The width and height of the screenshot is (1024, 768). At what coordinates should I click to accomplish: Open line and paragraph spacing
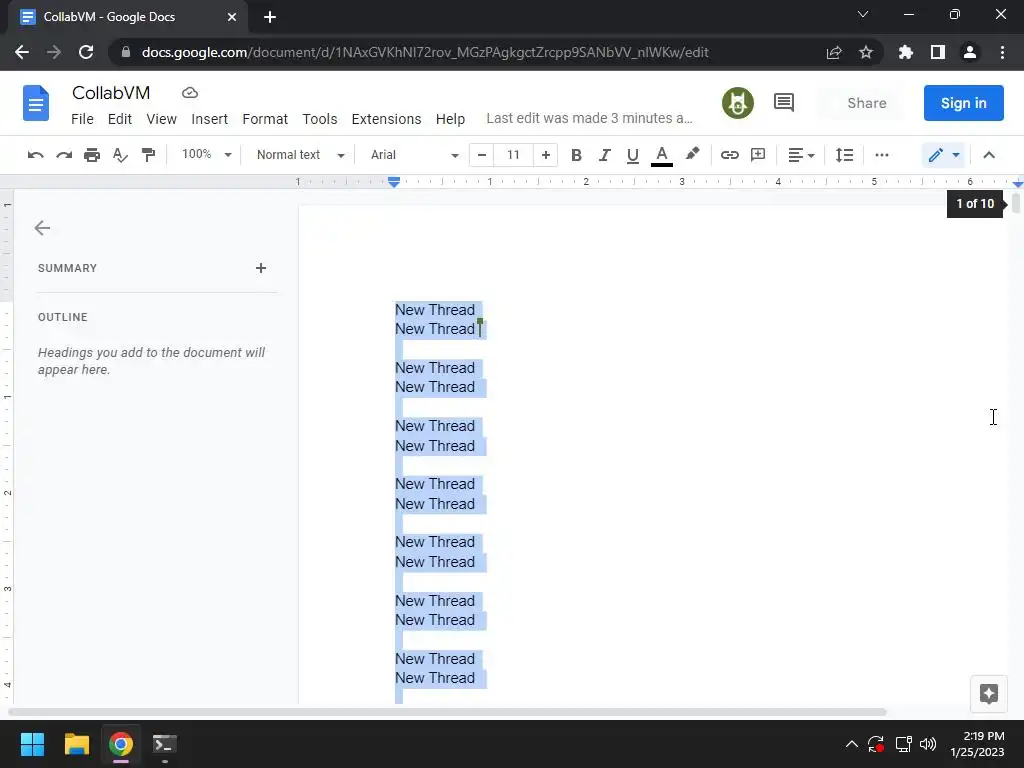[844, 155]
